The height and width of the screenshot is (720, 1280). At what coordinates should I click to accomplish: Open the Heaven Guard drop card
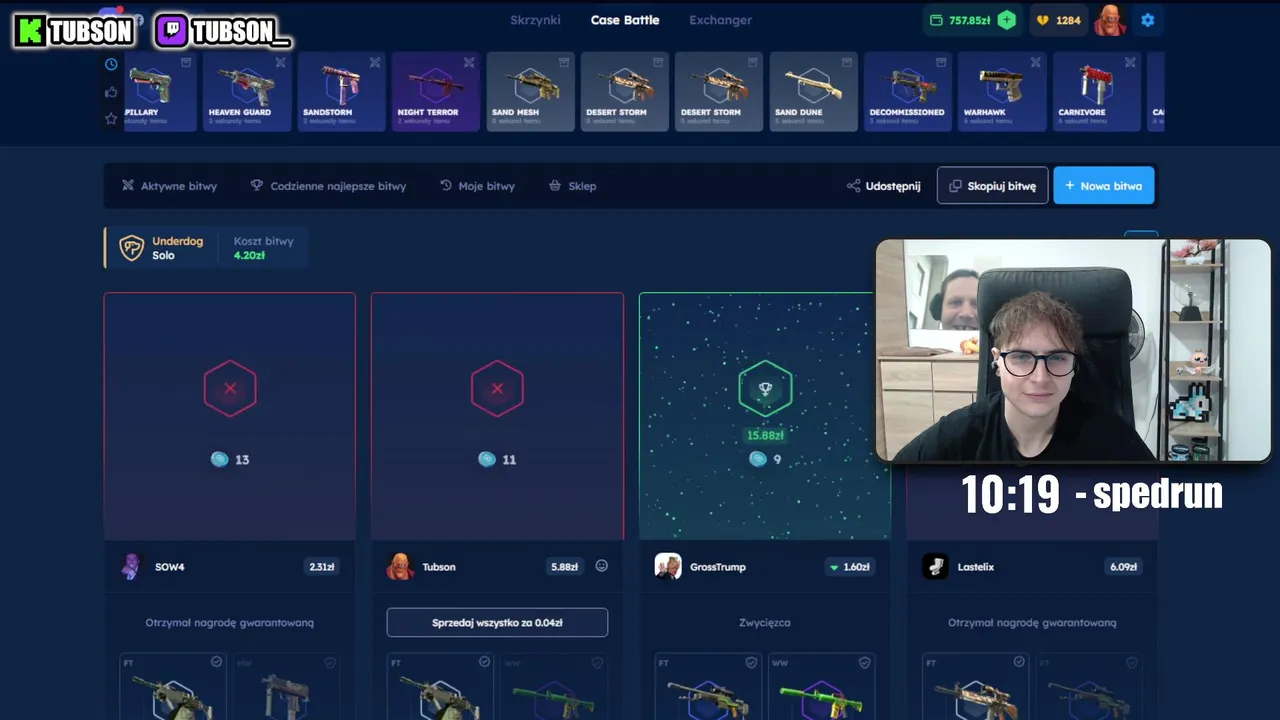click(x=246, y=92)
